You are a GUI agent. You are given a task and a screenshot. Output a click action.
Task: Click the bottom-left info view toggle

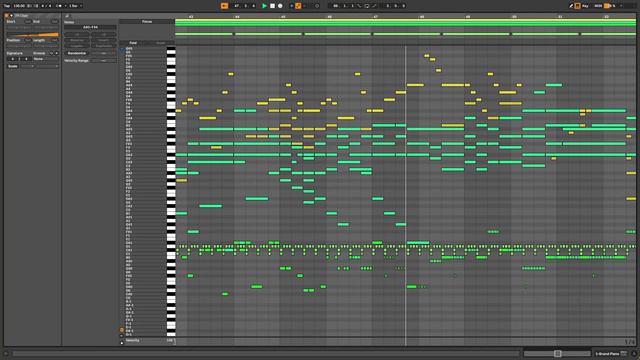[6, 353]
